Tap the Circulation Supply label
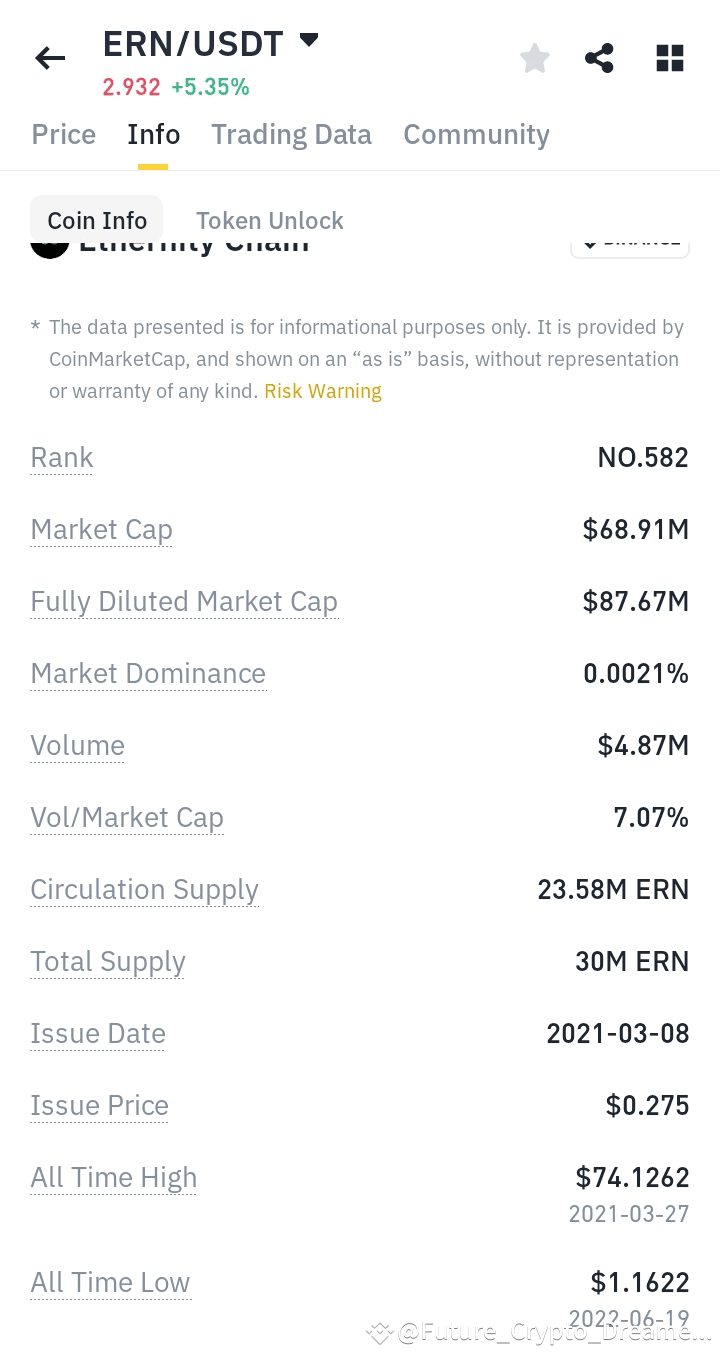The width and height of the screenshot is (720, 1354). tap(144, 890)
